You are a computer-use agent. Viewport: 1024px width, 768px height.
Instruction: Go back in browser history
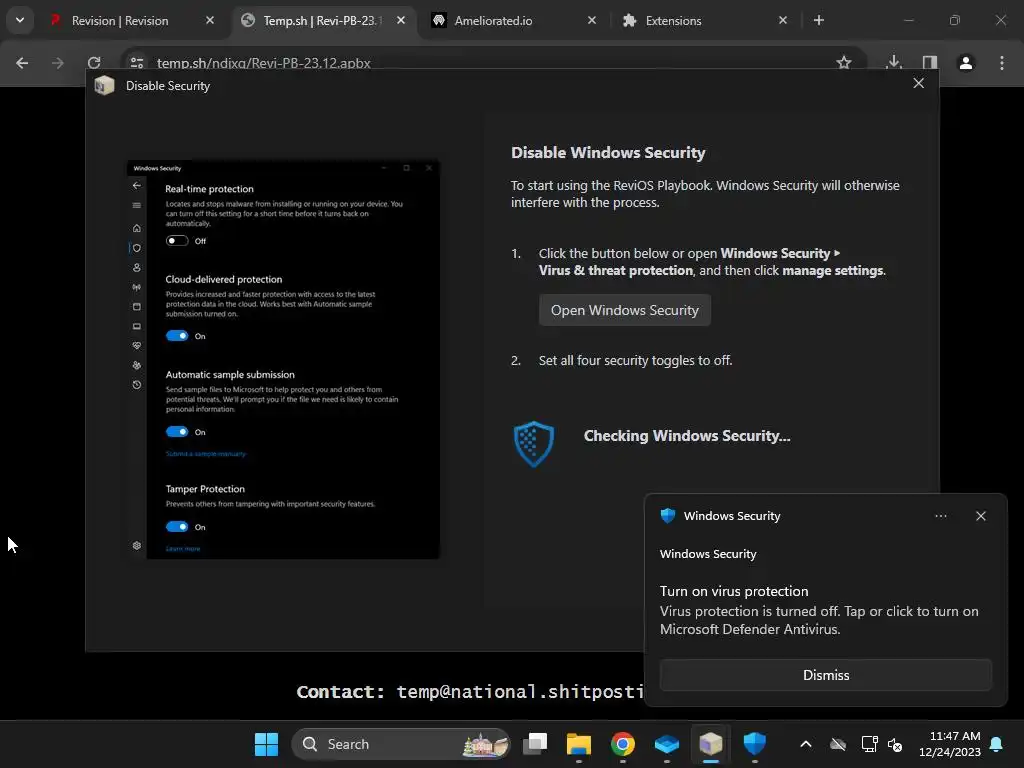tap(22, 63)
